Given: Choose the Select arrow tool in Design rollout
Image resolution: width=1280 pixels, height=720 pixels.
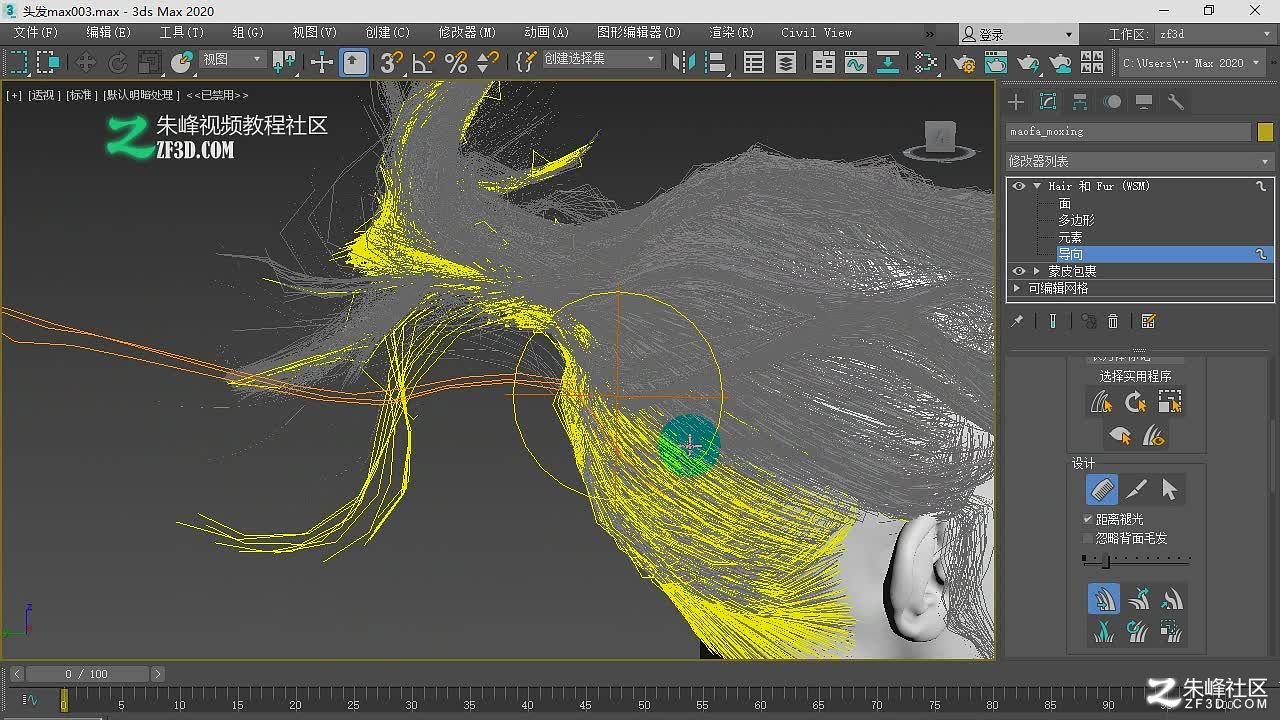Looking at the screenshot, I should pyautogui.click(x=1169, y=490).
